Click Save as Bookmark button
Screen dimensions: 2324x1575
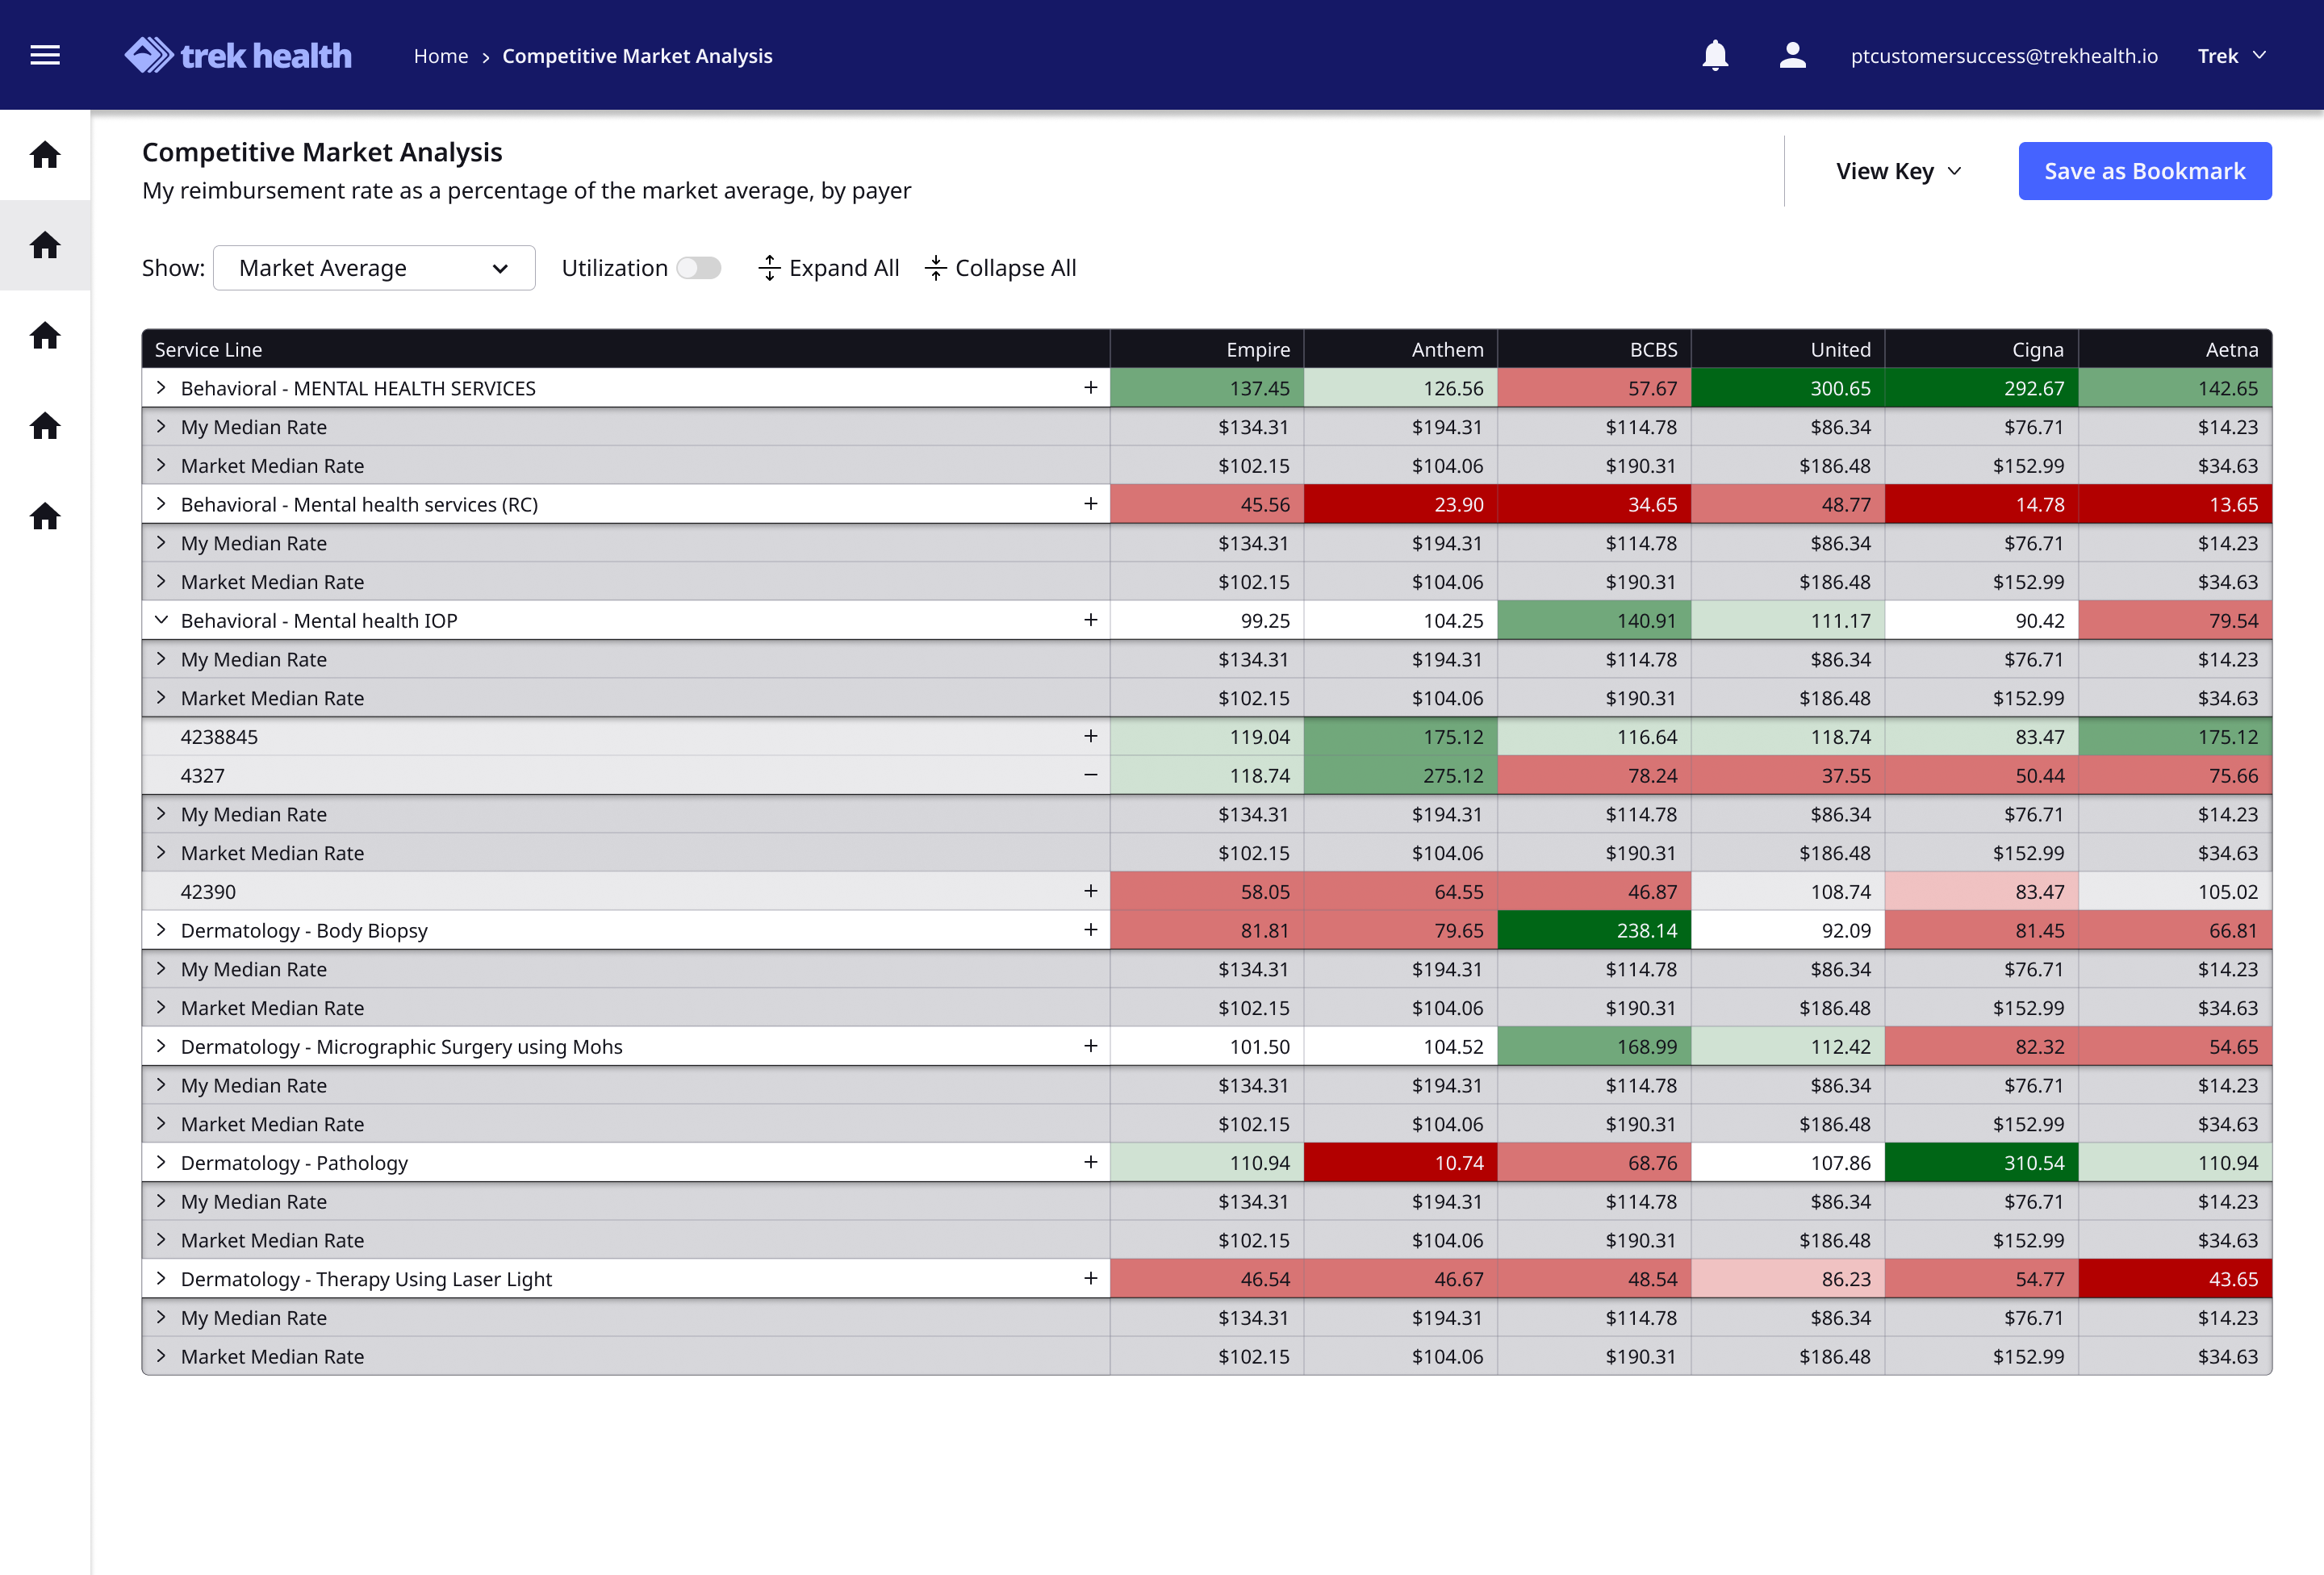[2144, 171]
